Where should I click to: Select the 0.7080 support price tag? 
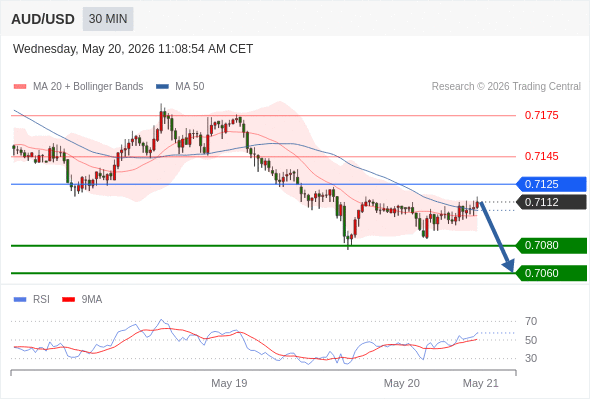[551, 245]
